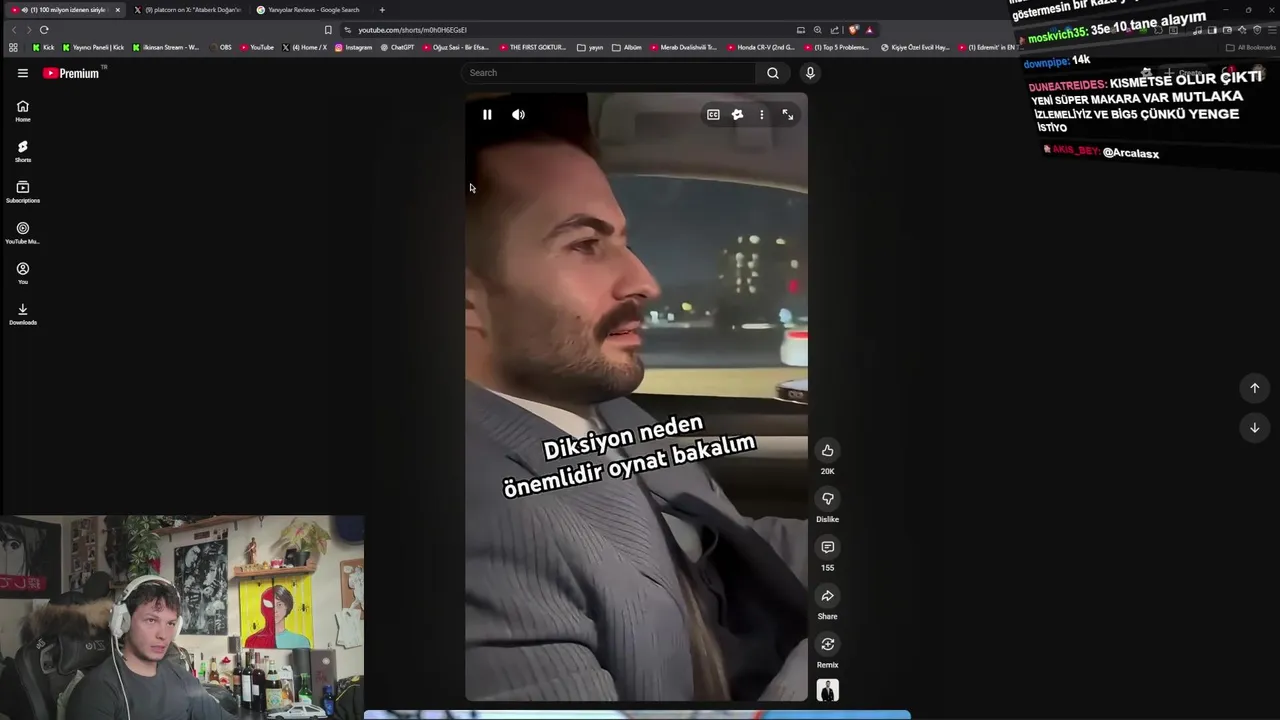Viewport: 1280px width, 720px height.
Task: Dislike the Short
Action: point(827,499)
